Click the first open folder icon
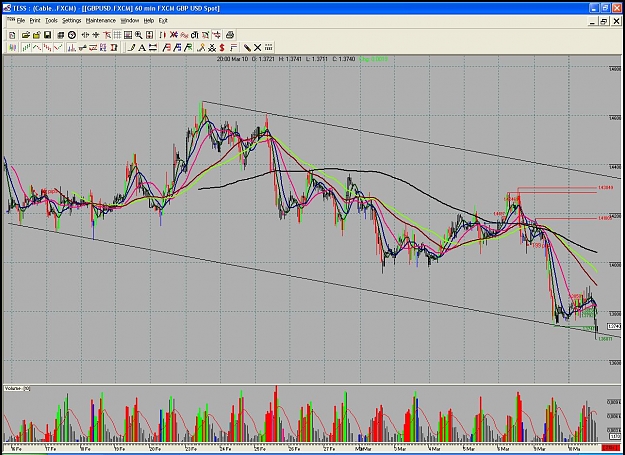Screen dimensions: 625x455 26,35
